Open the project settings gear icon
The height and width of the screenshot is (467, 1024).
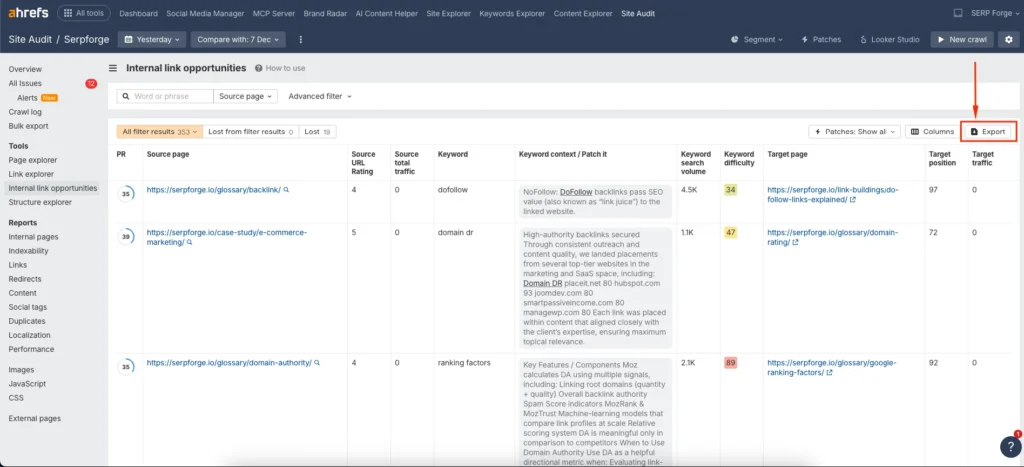click(x=1008, y=39)
